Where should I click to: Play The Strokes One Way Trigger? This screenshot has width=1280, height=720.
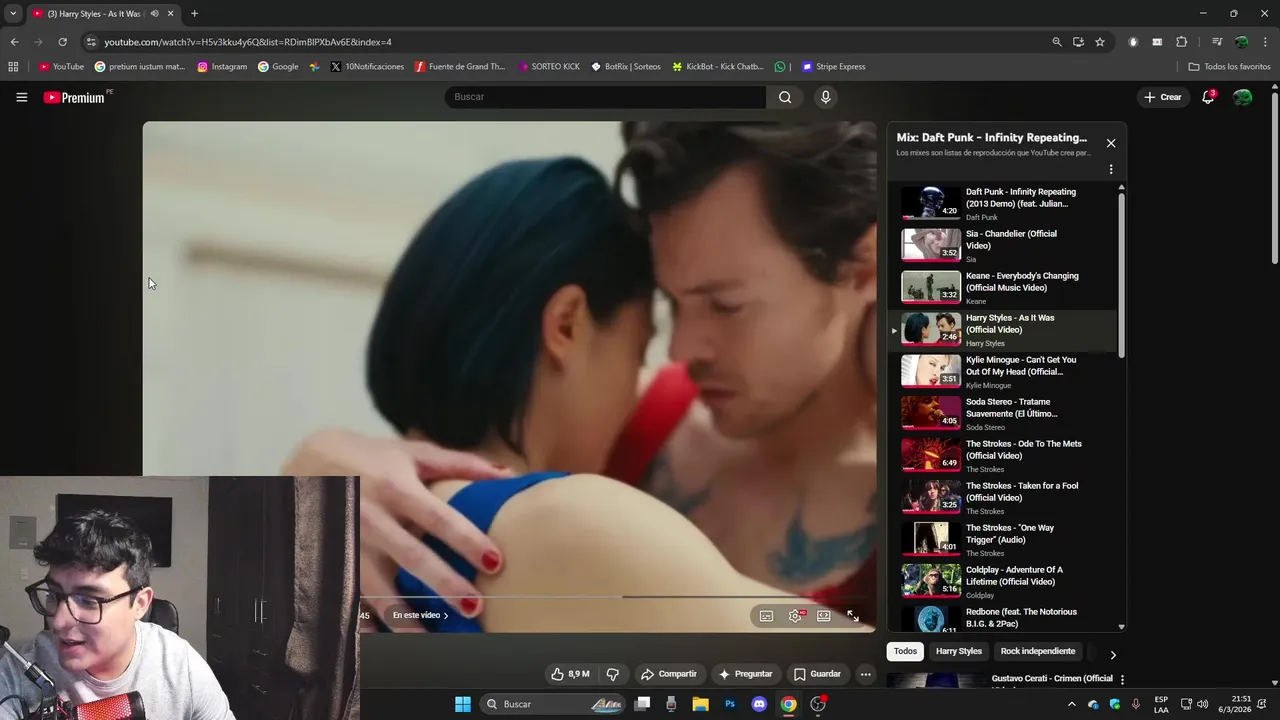(x=1000, y=539)
